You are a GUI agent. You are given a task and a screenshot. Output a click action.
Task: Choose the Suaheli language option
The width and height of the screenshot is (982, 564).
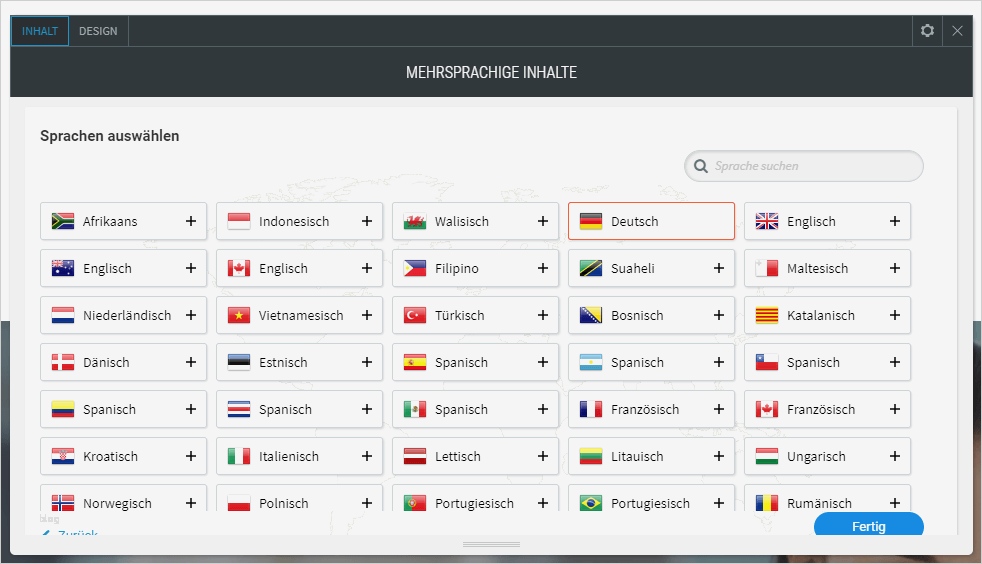click(637, 268)
